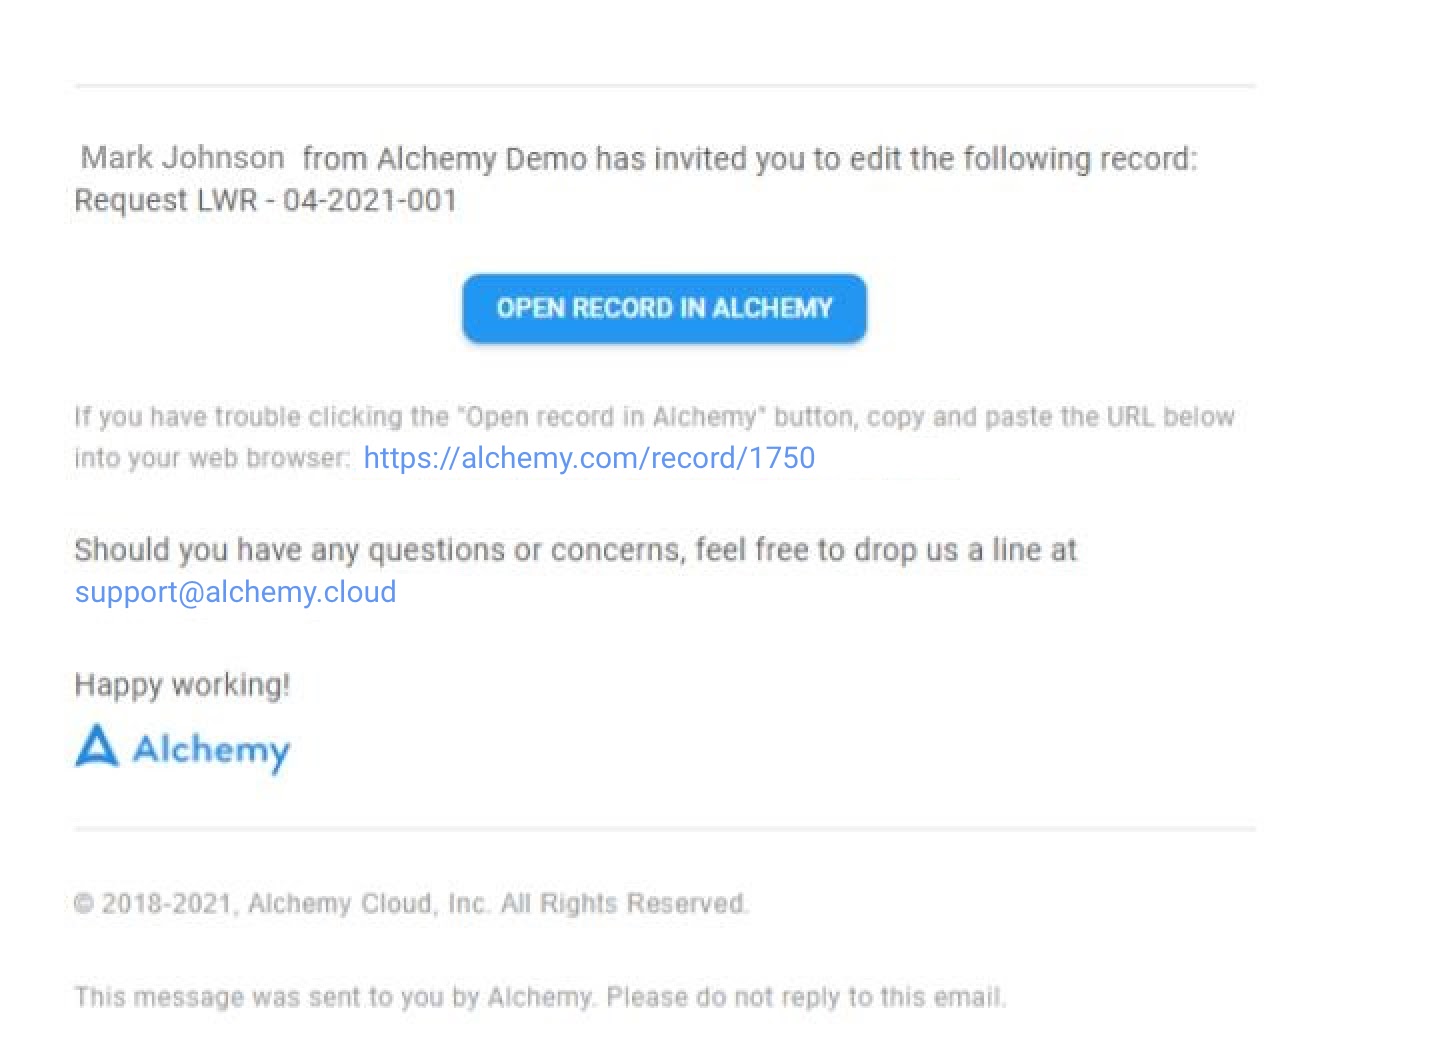Viewport: 1440px width, 1056px height.
Task: Click the Alchemy wordmark beside the logo
Action: [211, 750]
